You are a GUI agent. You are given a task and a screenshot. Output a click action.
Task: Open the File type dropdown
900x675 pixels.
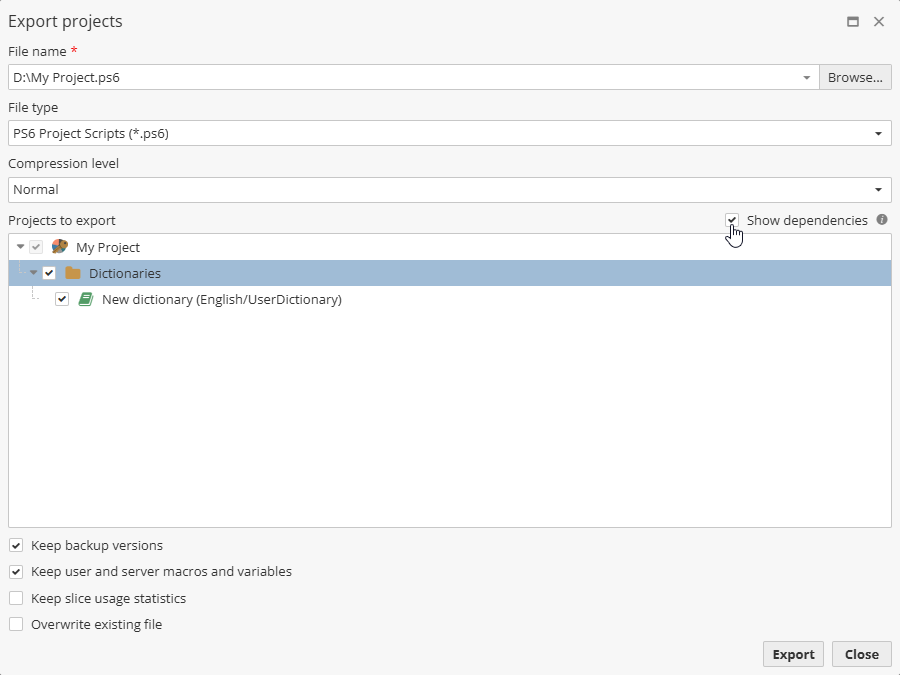point(878,134)
